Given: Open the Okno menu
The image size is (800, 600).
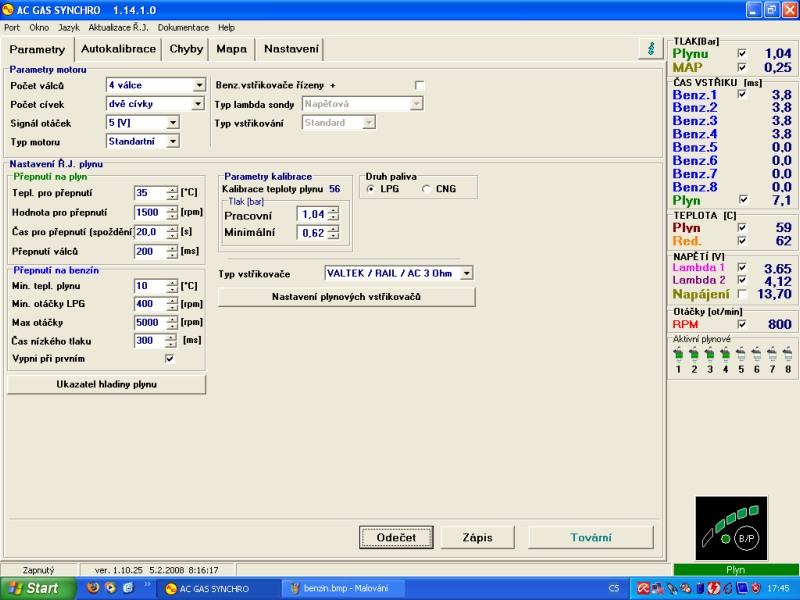Looking at the screenshot, I should coord(39,28).
